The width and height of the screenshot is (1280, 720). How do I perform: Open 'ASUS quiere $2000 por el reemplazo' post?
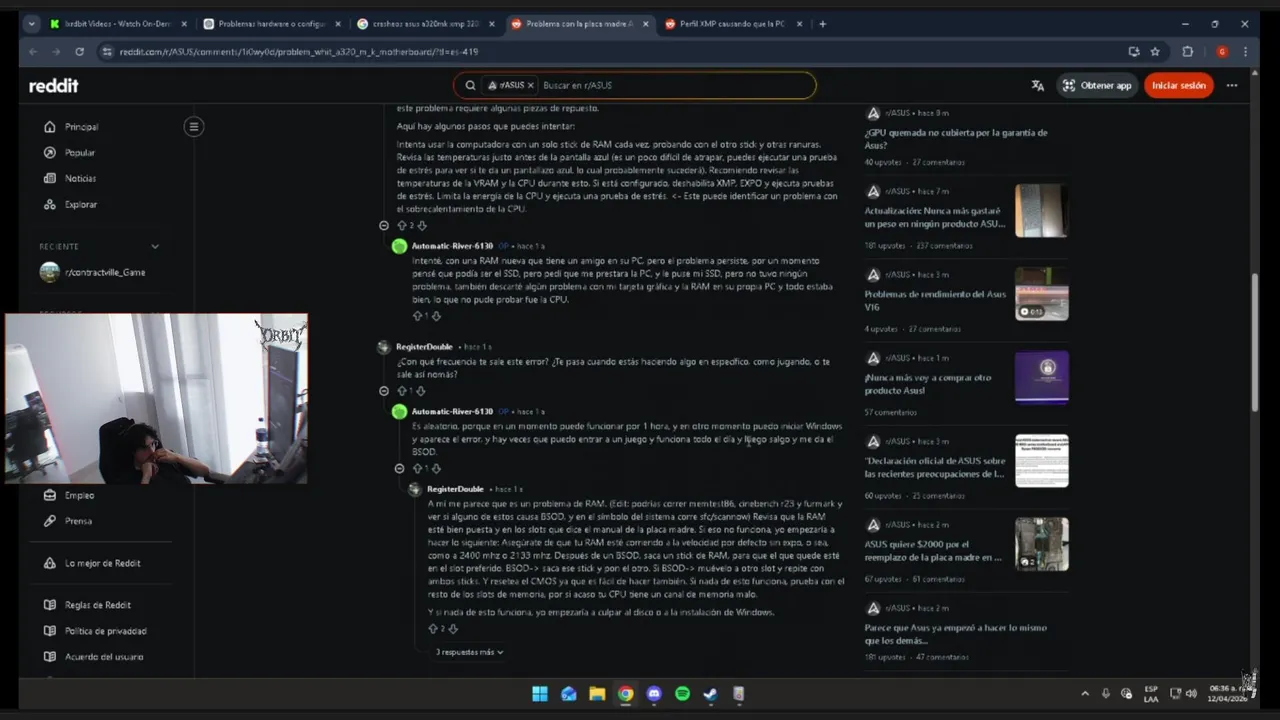tap(933, 551)
